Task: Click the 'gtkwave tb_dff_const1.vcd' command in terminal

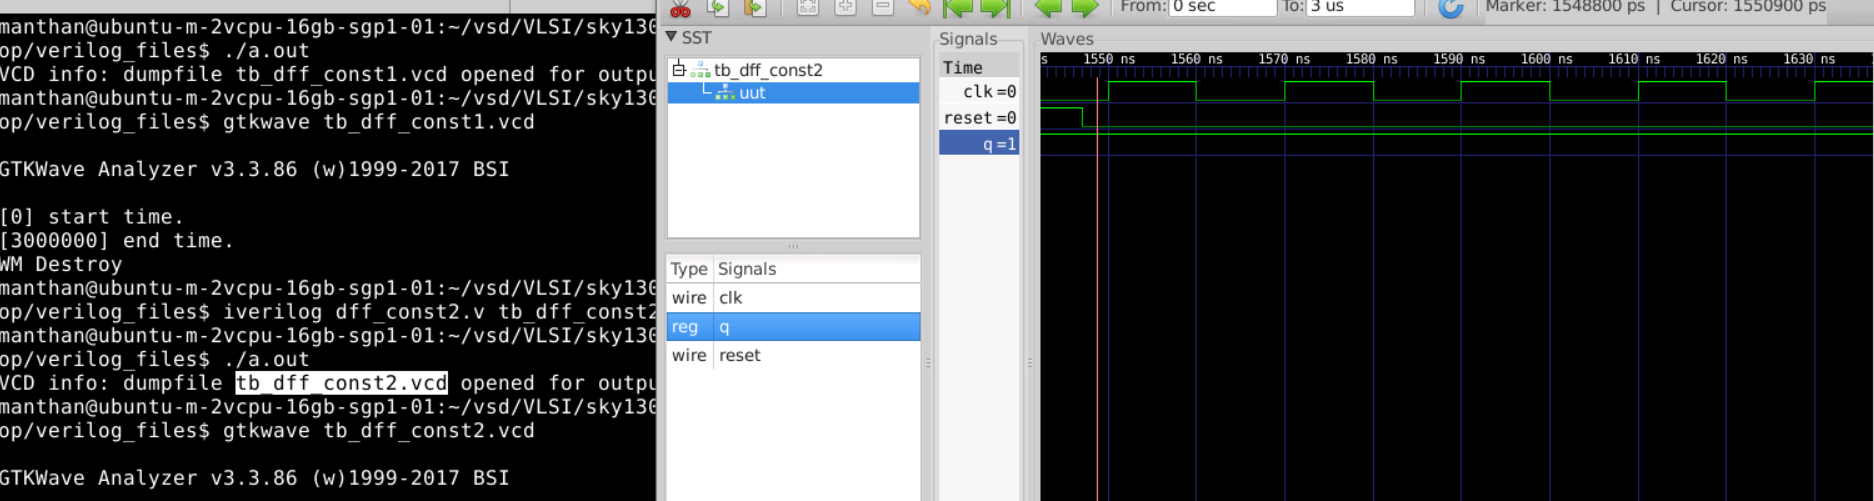Action: click(x=378, y=122)
